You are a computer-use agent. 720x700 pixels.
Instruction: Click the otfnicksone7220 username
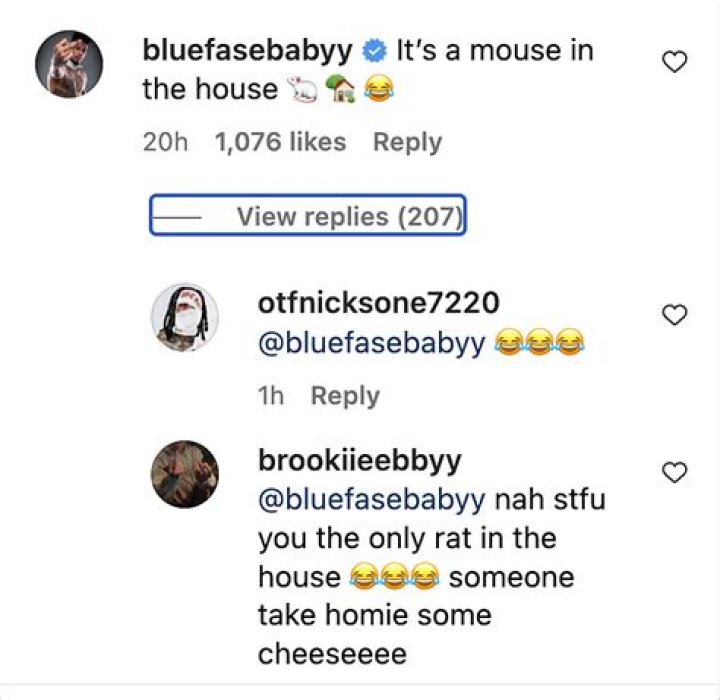378,302
